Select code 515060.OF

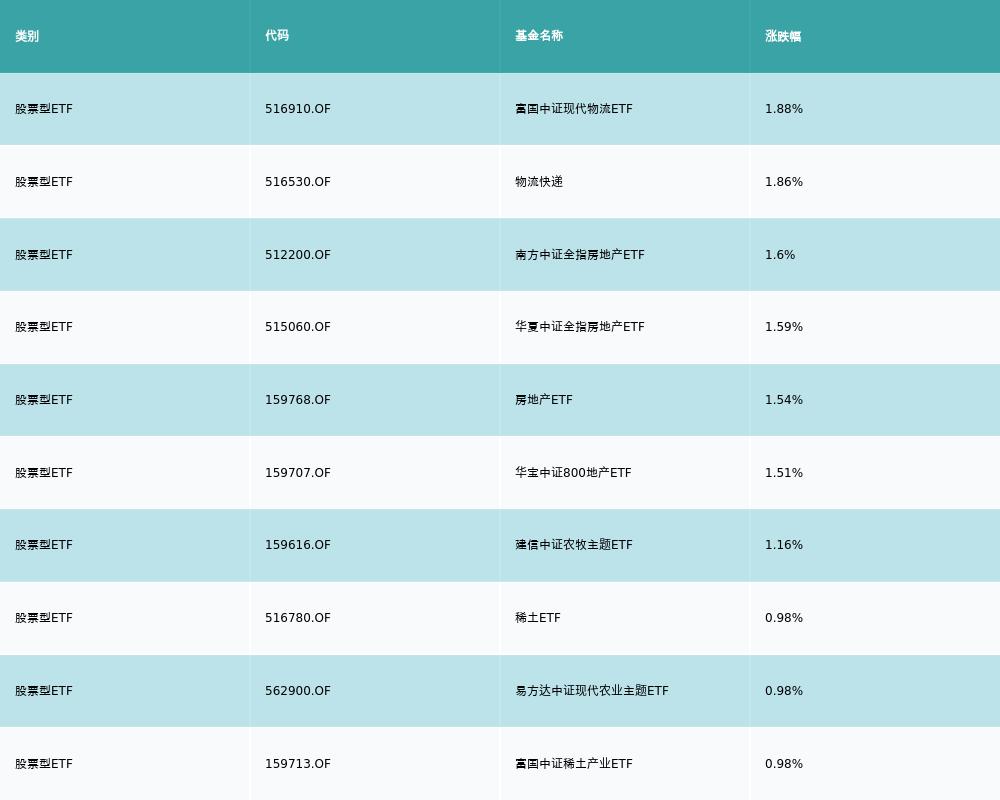point(298,327)
